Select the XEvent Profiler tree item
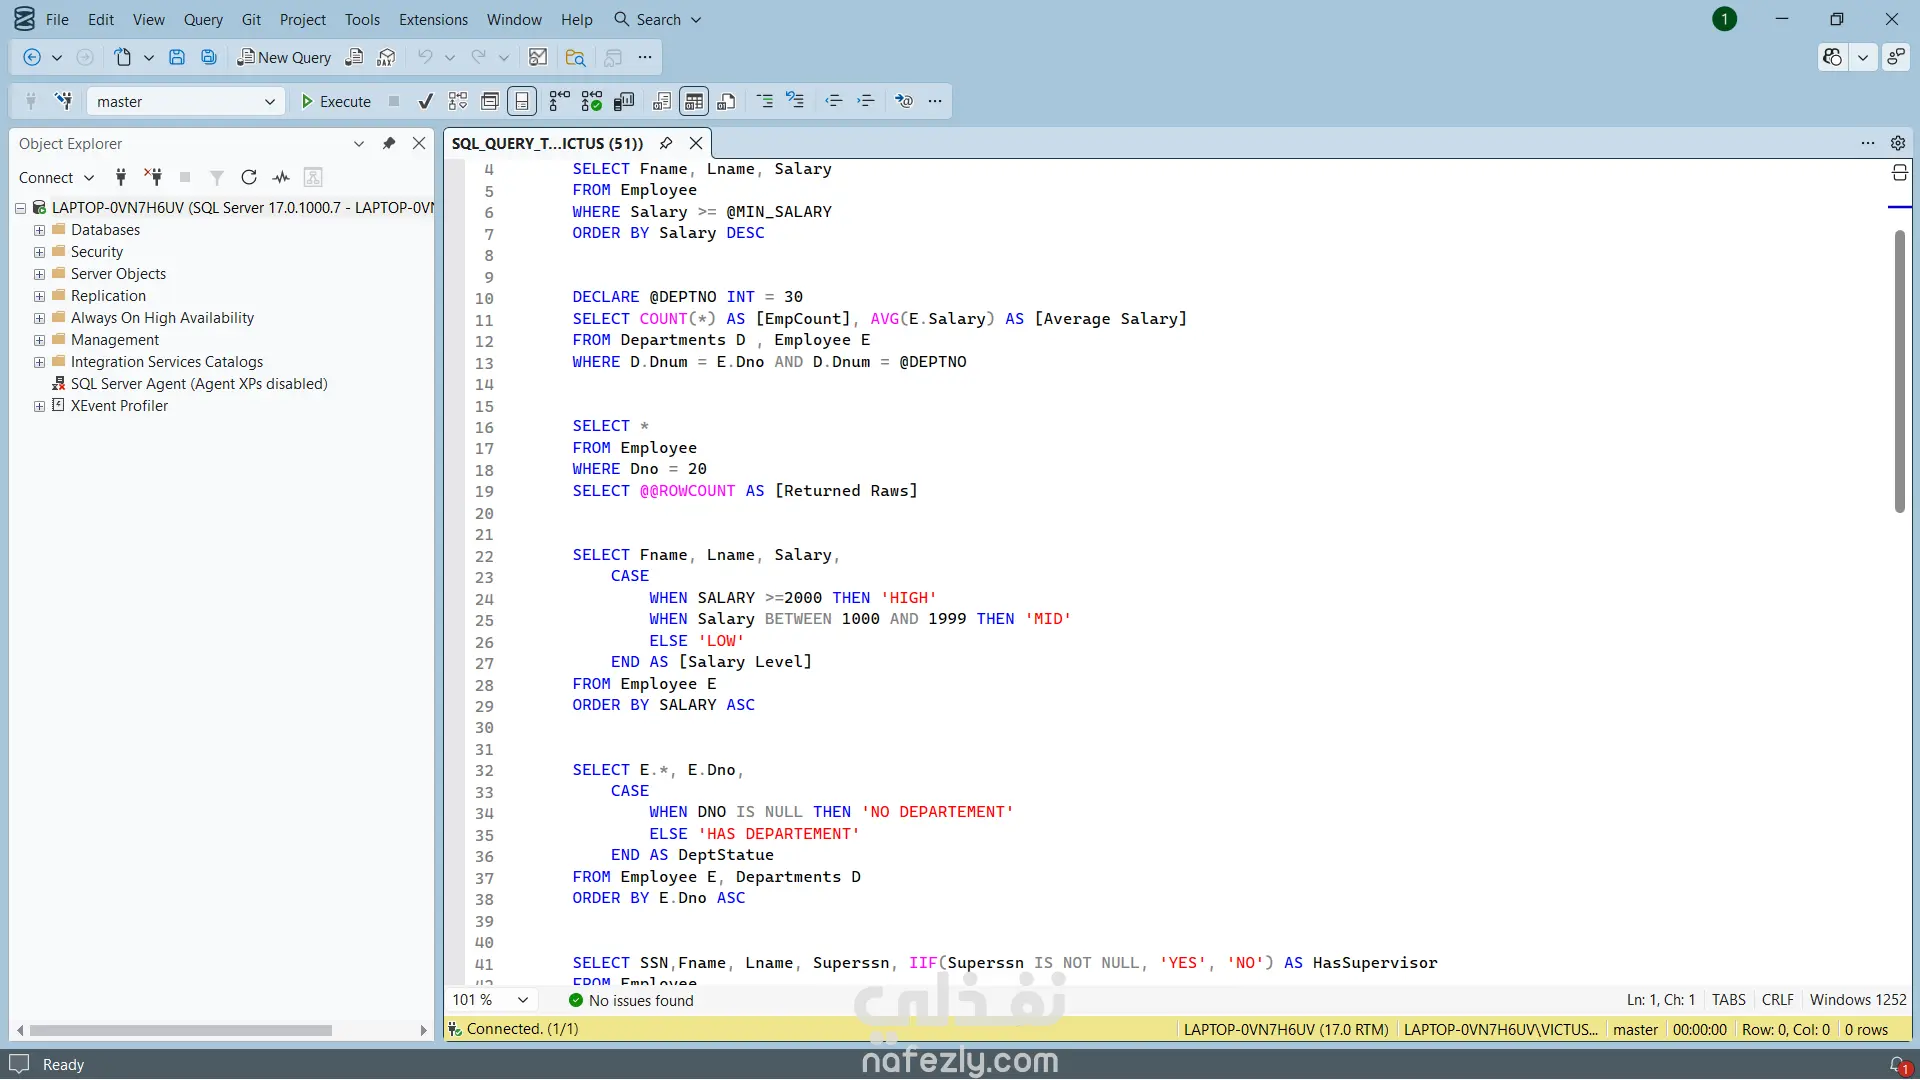 119,406
